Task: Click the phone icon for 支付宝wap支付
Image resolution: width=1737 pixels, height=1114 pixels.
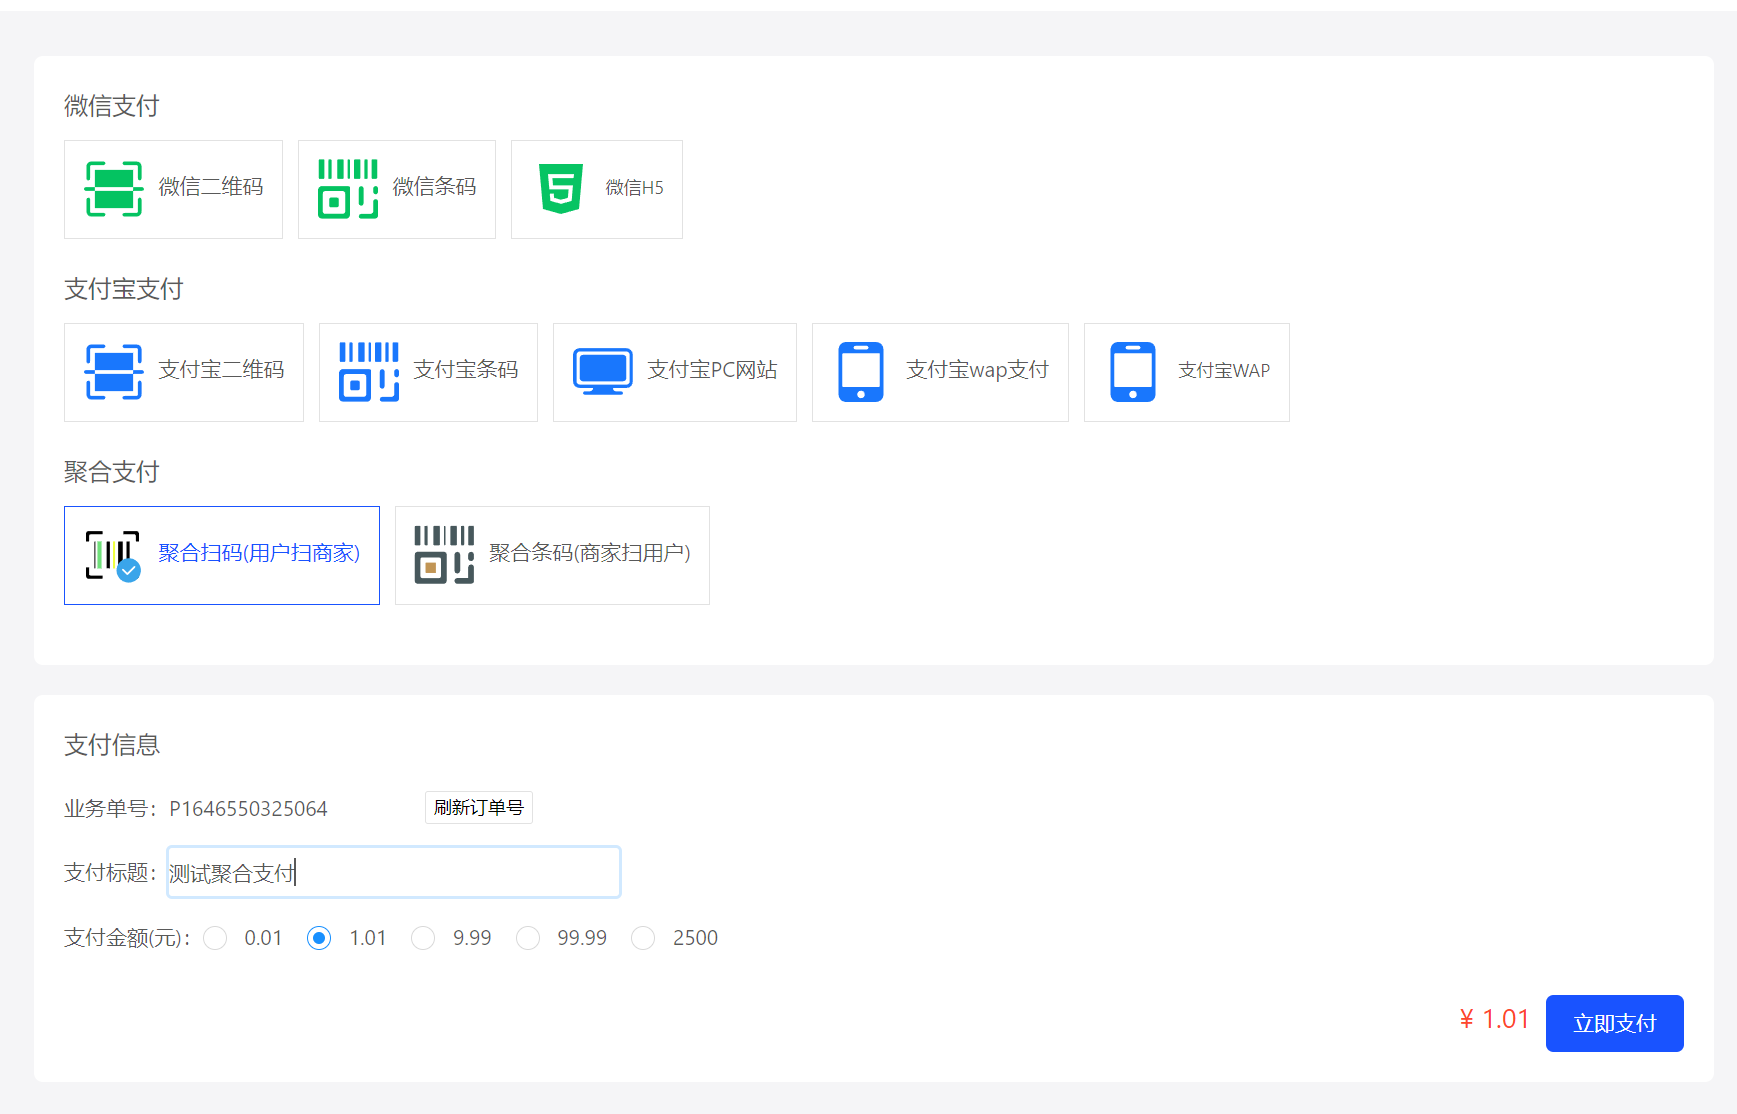Action: click(x=862, y=371)
